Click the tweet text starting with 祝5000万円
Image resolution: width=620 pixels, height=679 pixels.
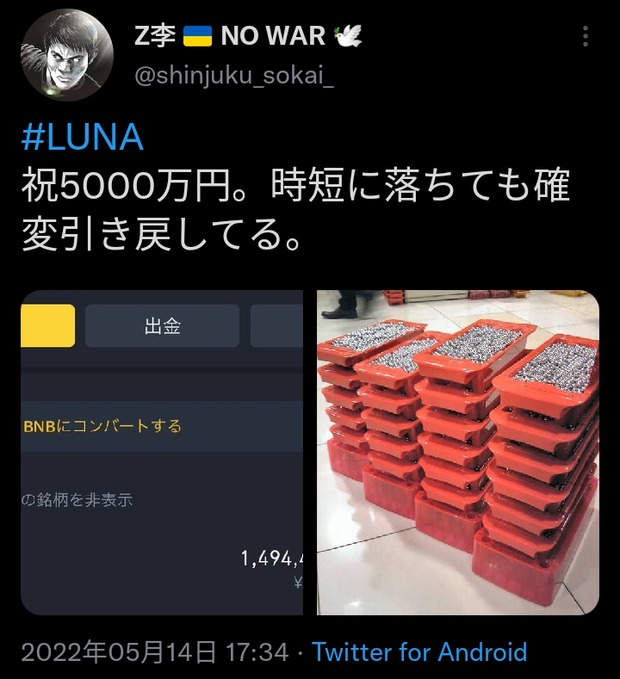tap(296, 210)
